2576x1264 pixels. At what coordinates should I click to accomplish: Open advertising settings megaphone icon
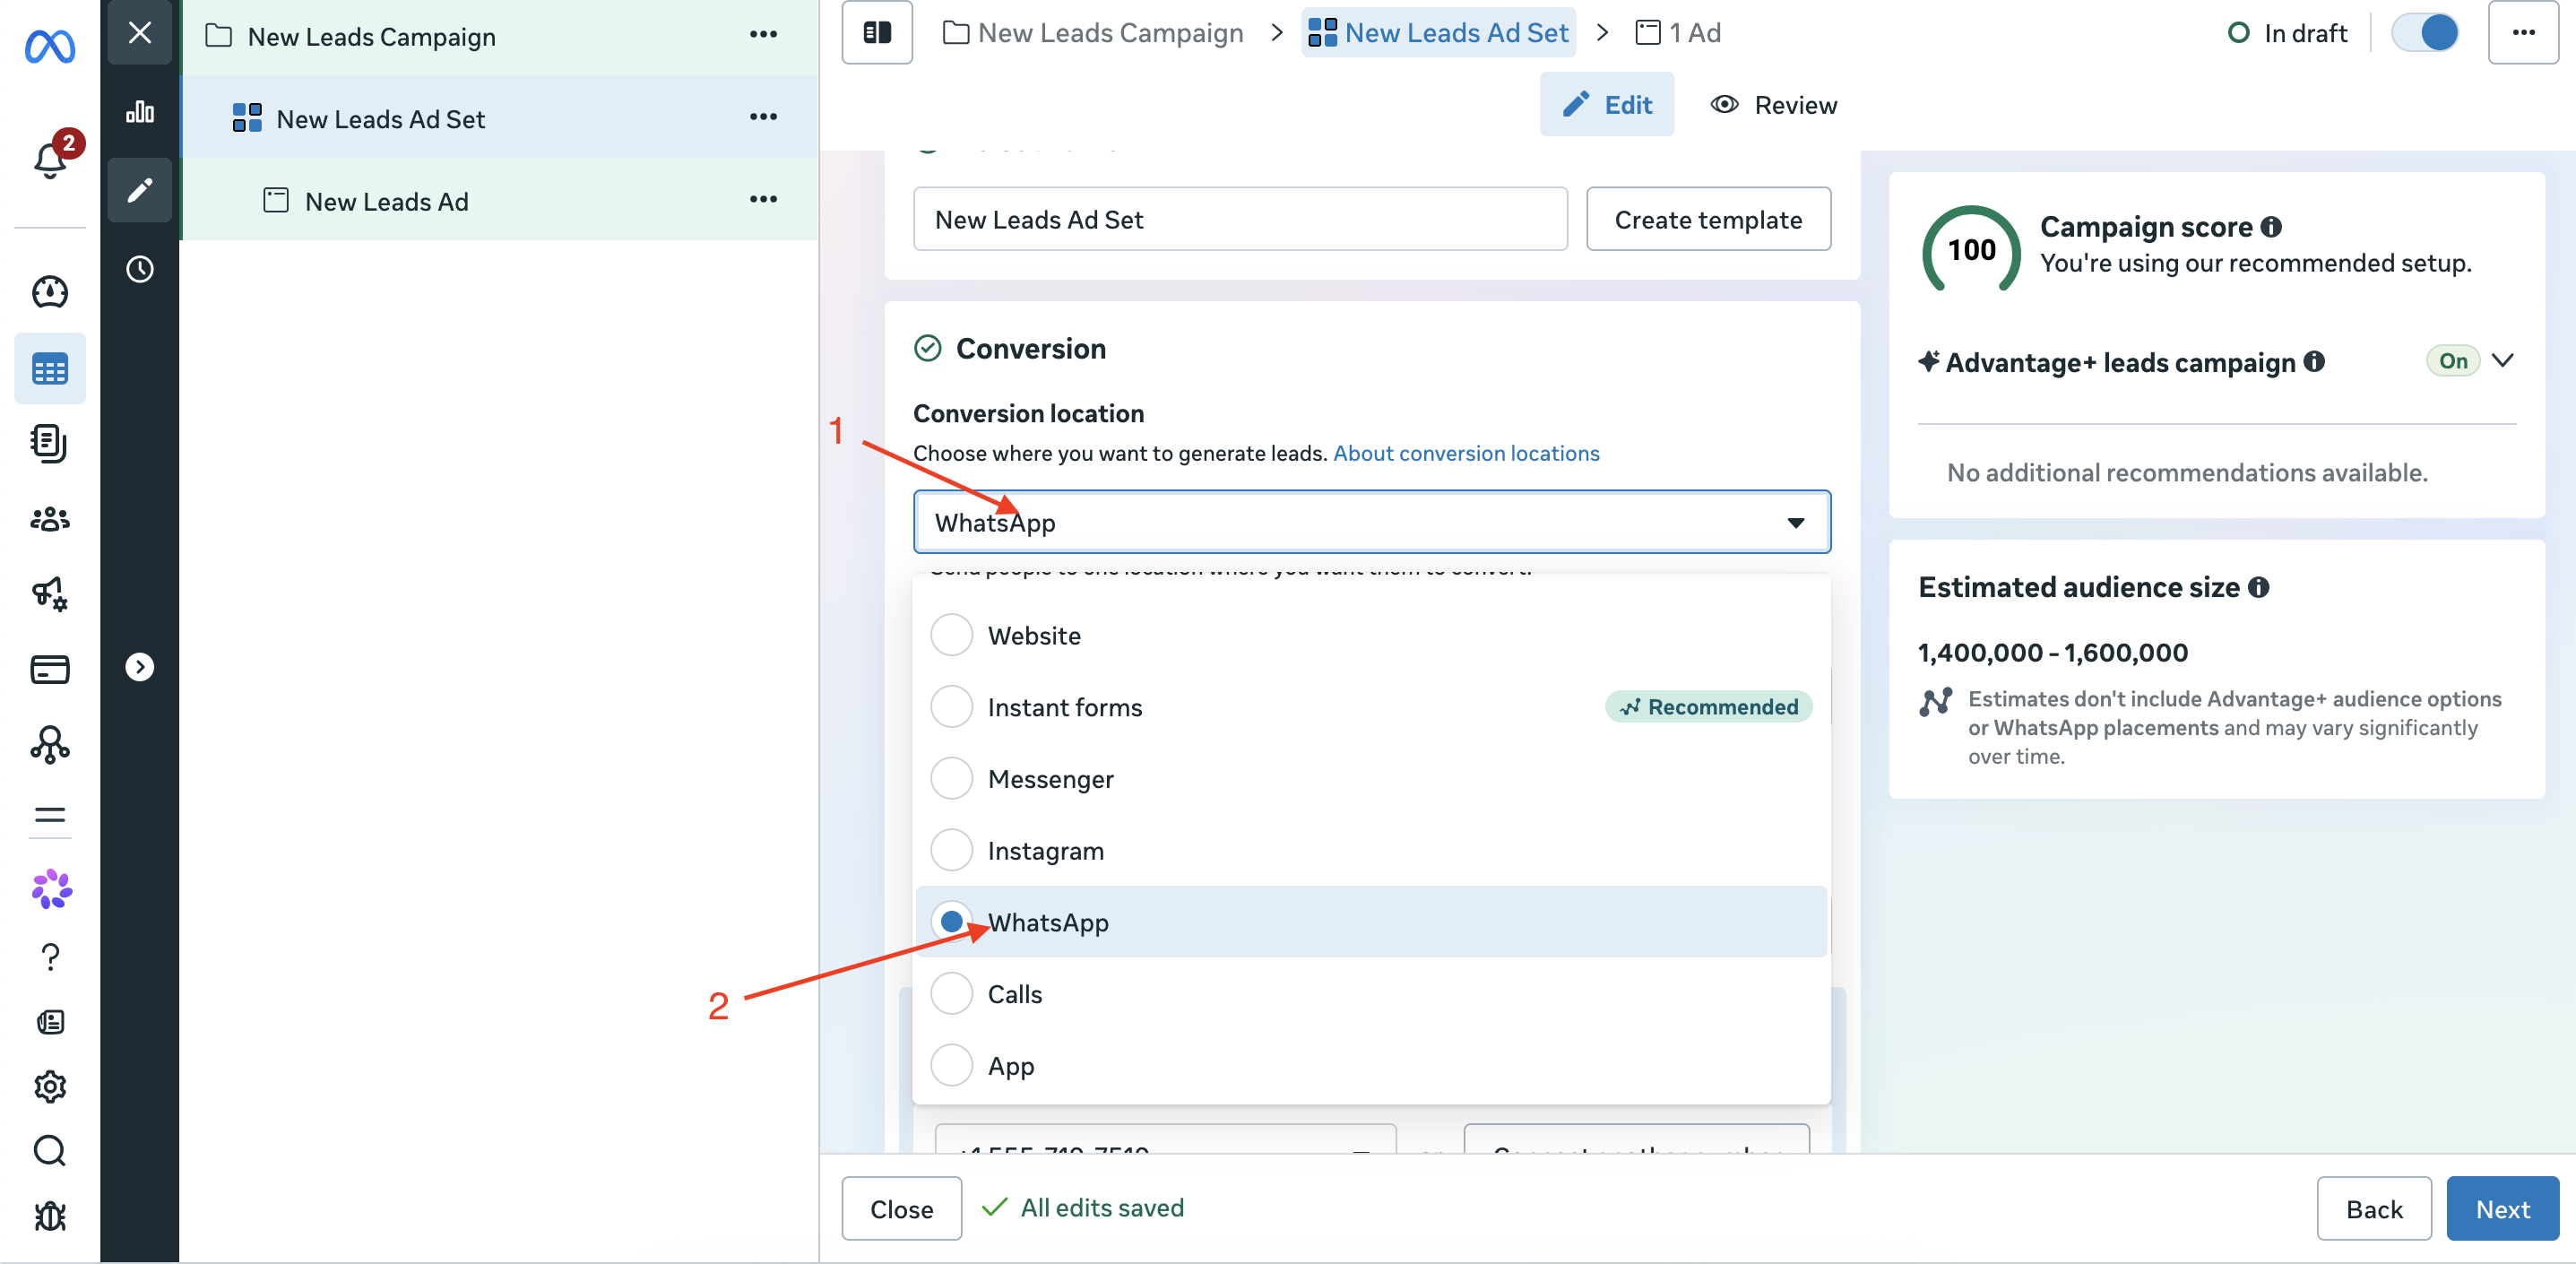click(50, 594)
